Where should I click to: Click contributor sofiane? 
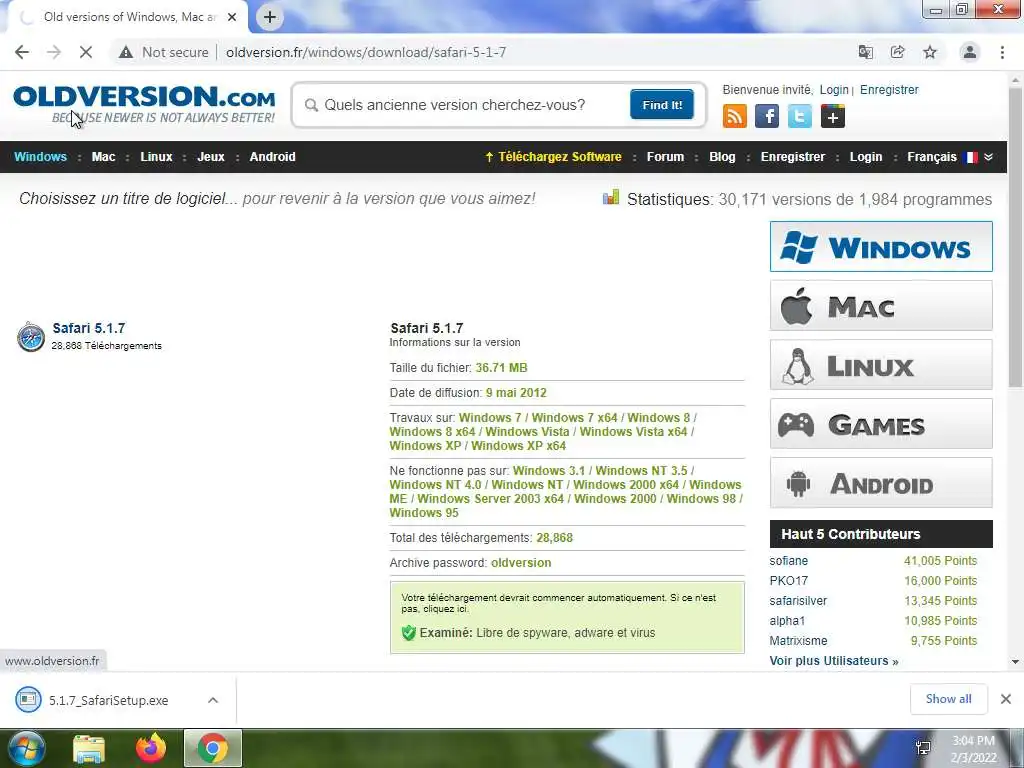pos(788,561)
